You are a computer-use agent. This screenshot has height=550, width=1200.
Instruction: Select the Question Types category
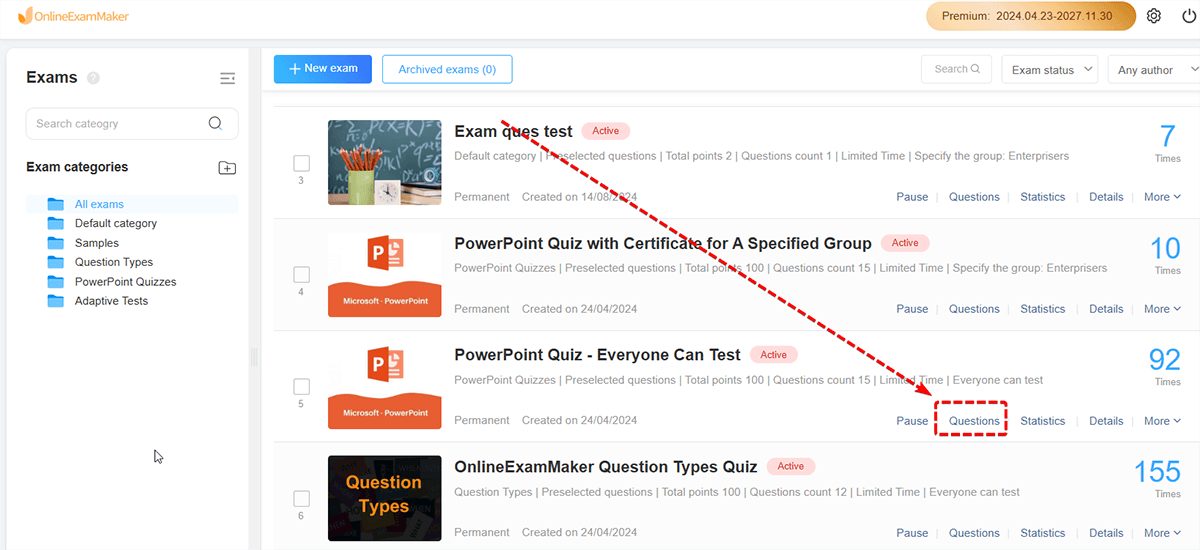click(x=113, y=262)
